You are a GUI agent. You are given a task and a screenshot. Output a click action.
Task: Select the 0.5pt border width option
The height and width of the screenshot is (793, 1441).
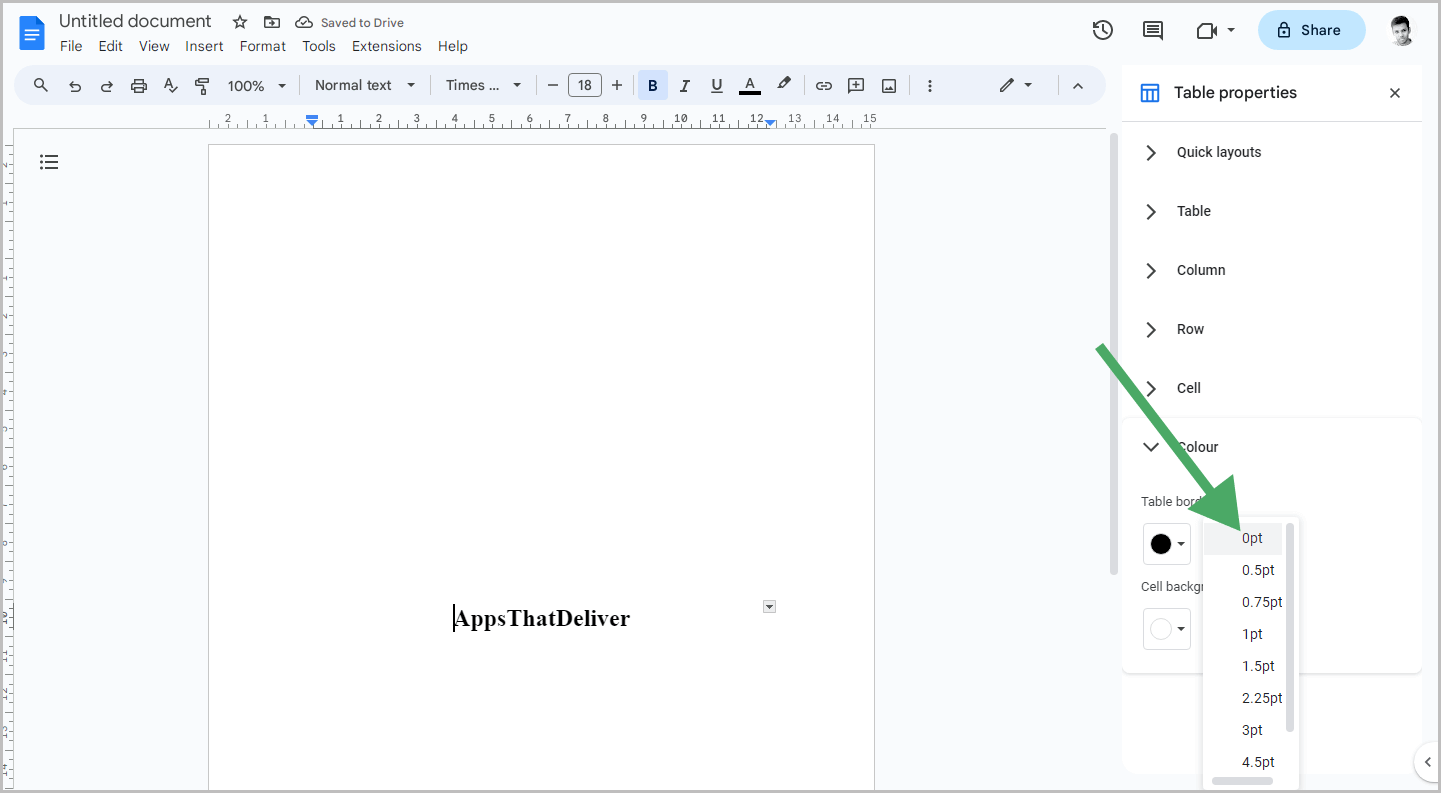click(x=1258, y=570)
